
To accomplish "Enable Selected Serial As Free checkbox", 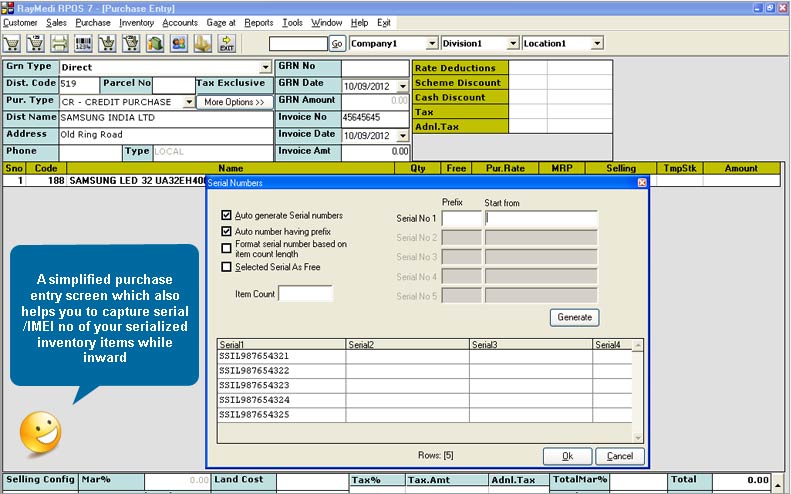I will point(226,267).
